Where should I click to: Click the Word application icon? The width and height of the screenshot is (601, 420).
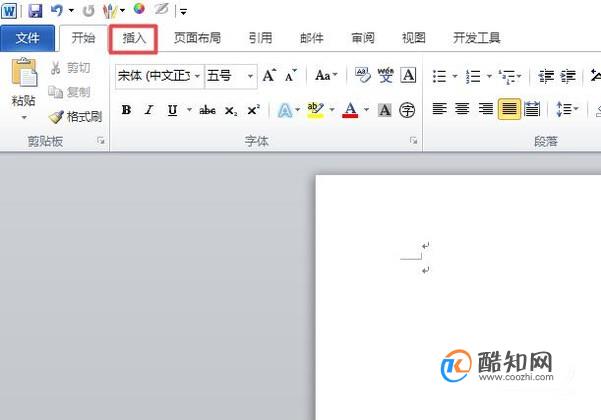[x=9, y=11]
